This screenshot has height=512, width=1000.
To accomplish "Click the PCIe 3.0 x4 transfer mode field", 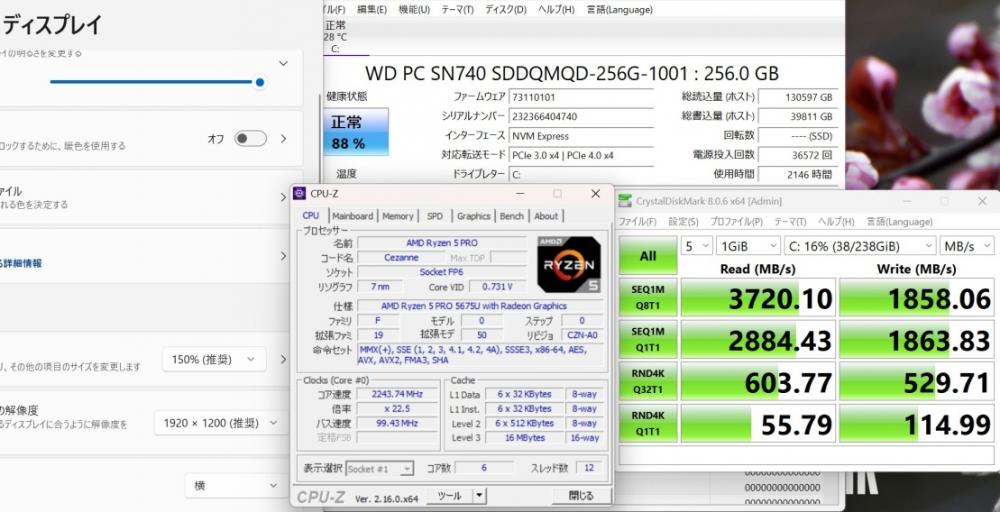I will click(x=580, y=155).
